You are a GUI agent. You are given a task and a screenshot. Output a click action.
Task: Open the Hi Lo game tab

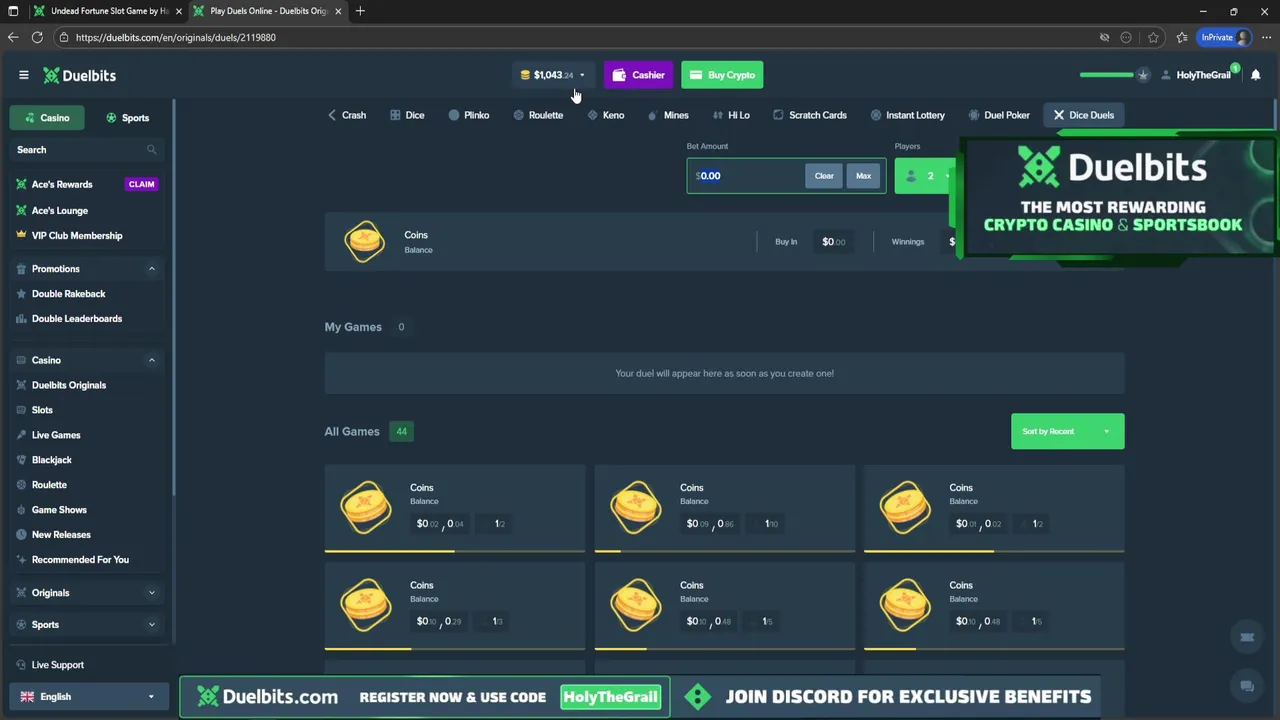point(731,115)
